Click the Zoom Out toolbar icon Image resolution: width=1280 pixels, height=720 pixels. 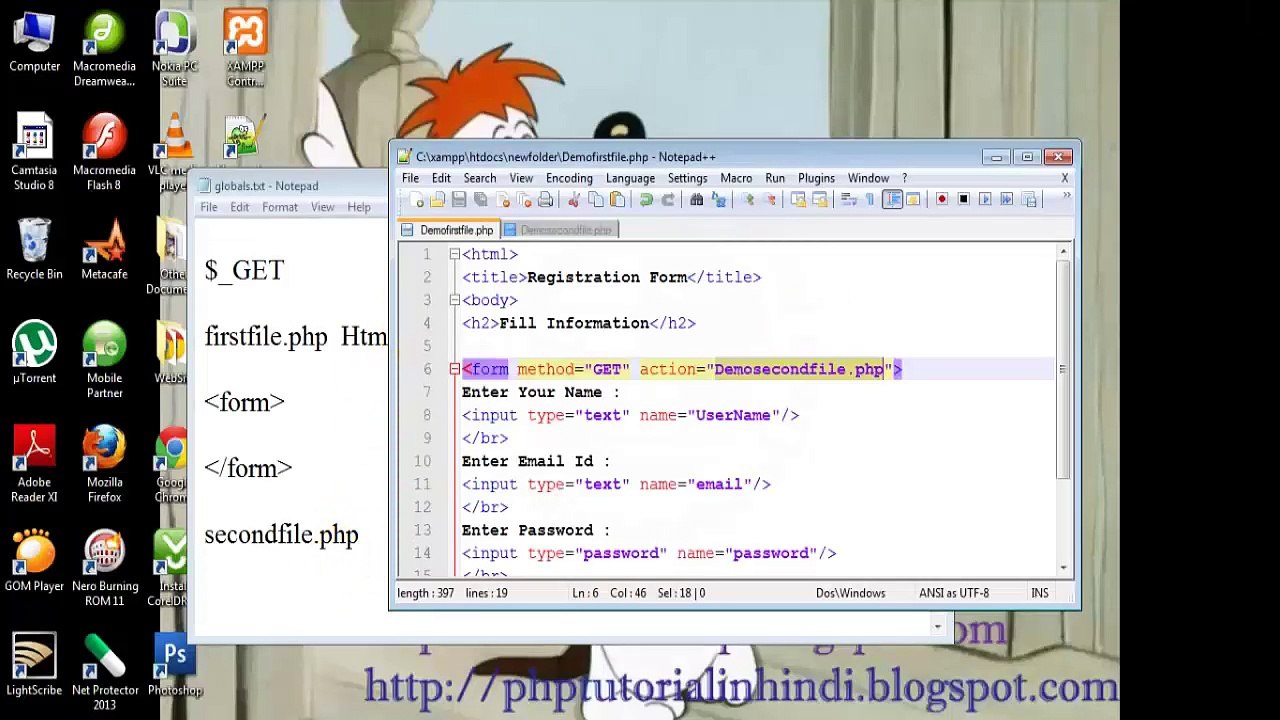click(770, 200)
